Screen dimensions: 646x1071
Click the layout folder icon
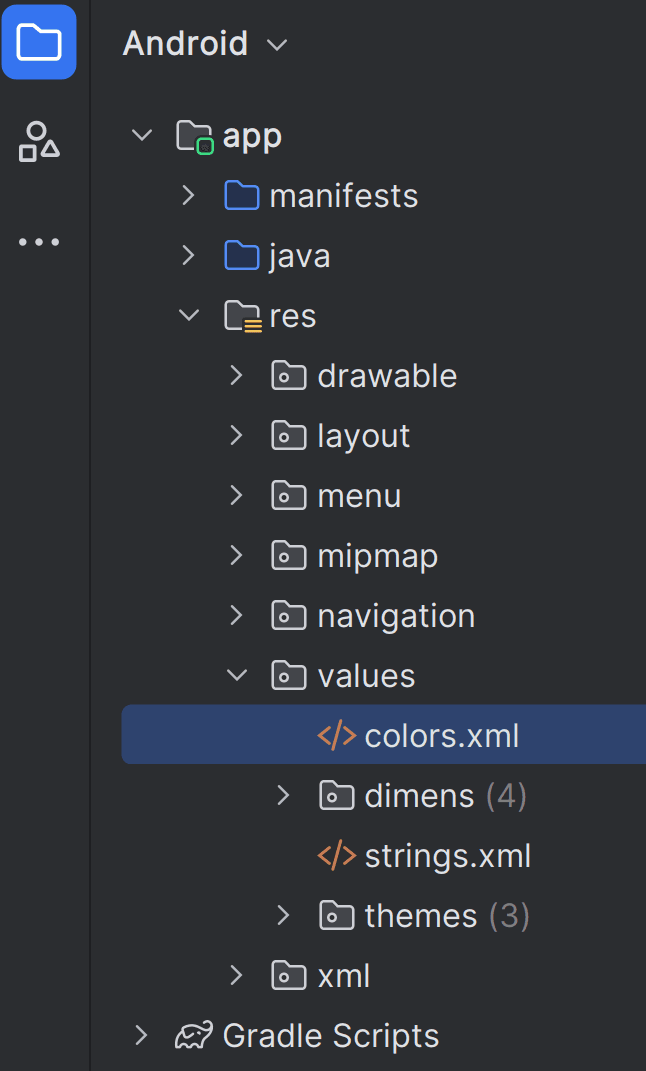coord(289,436)
